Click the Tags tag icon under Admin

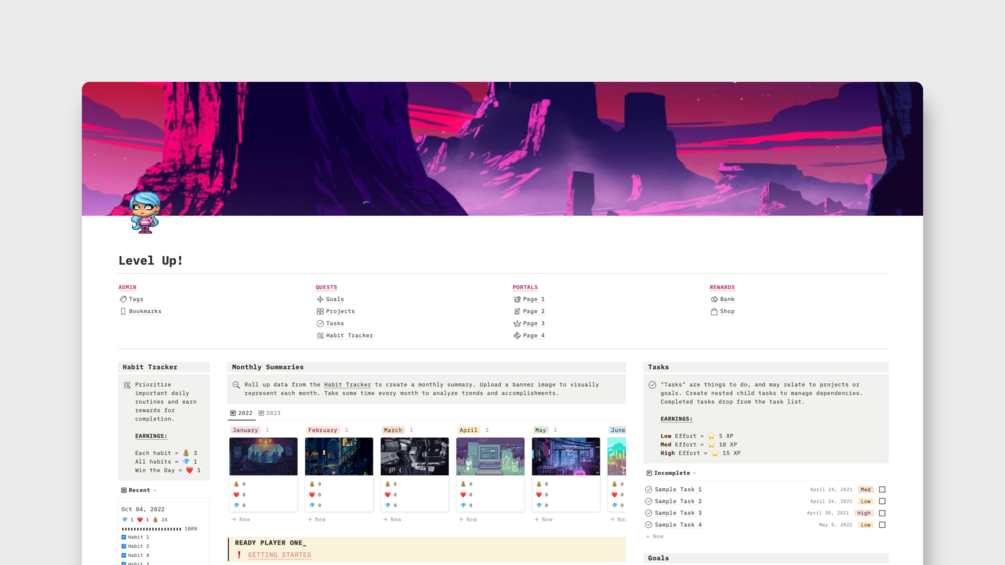click(123, 299)
